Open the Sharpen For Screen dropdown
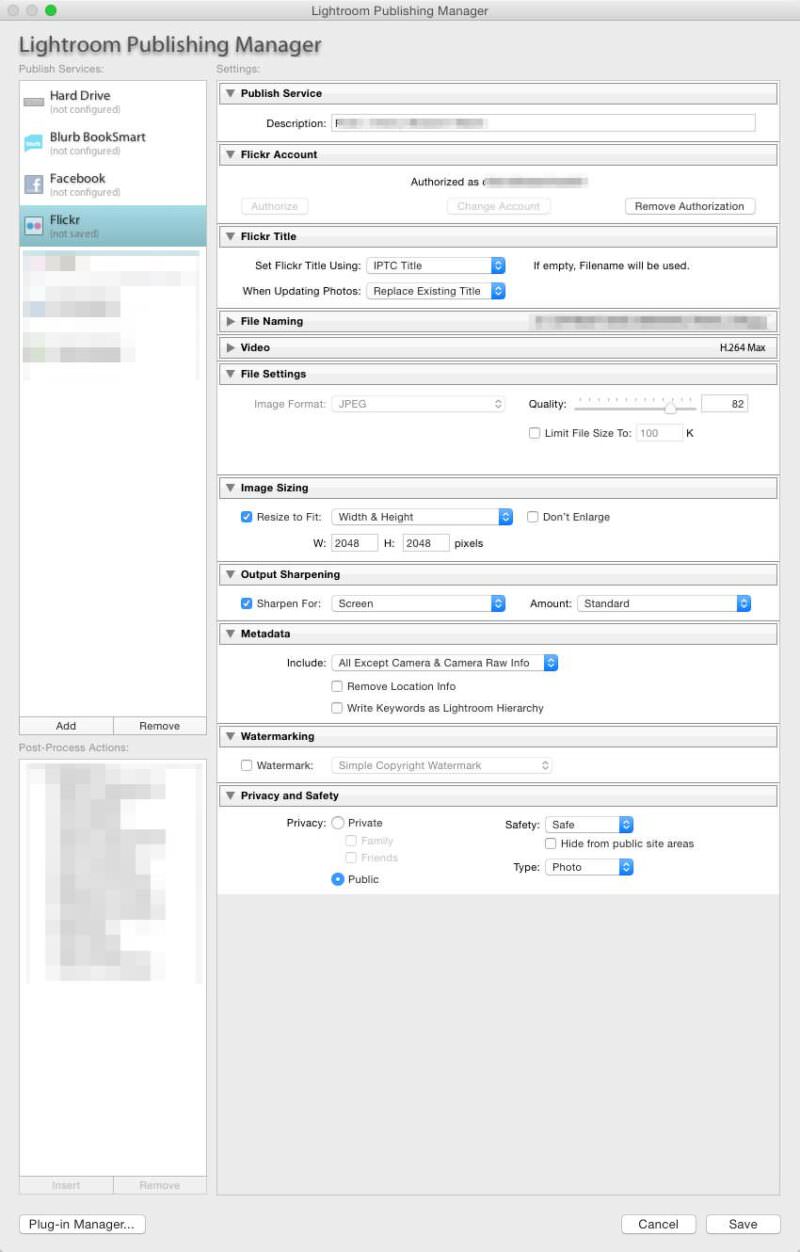This screenshot has height=1252, width=800. pyautogui.click(x=418, y=604)
